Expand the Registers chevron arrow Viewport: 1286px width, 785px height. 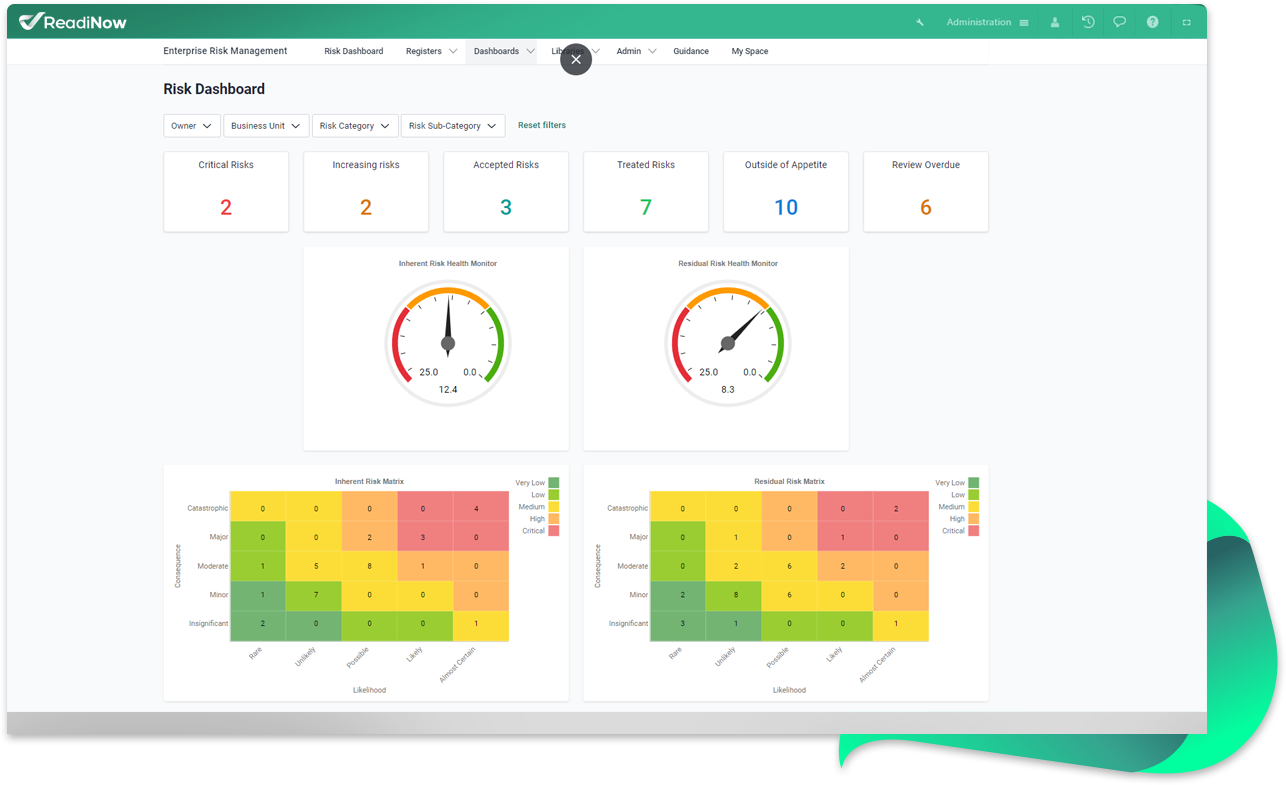(x=453, y=51)
